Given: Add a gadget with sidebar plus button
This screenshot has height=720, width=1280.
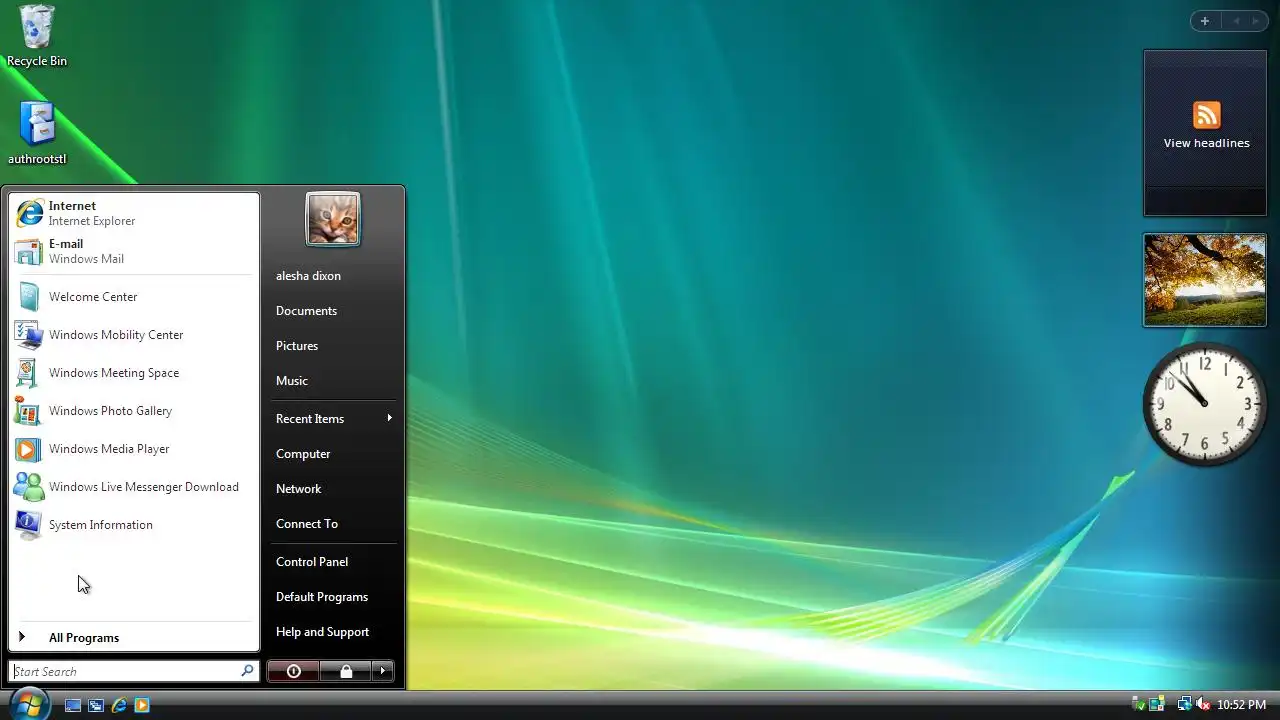Looking at the screenshot, I should point(1205,21).
